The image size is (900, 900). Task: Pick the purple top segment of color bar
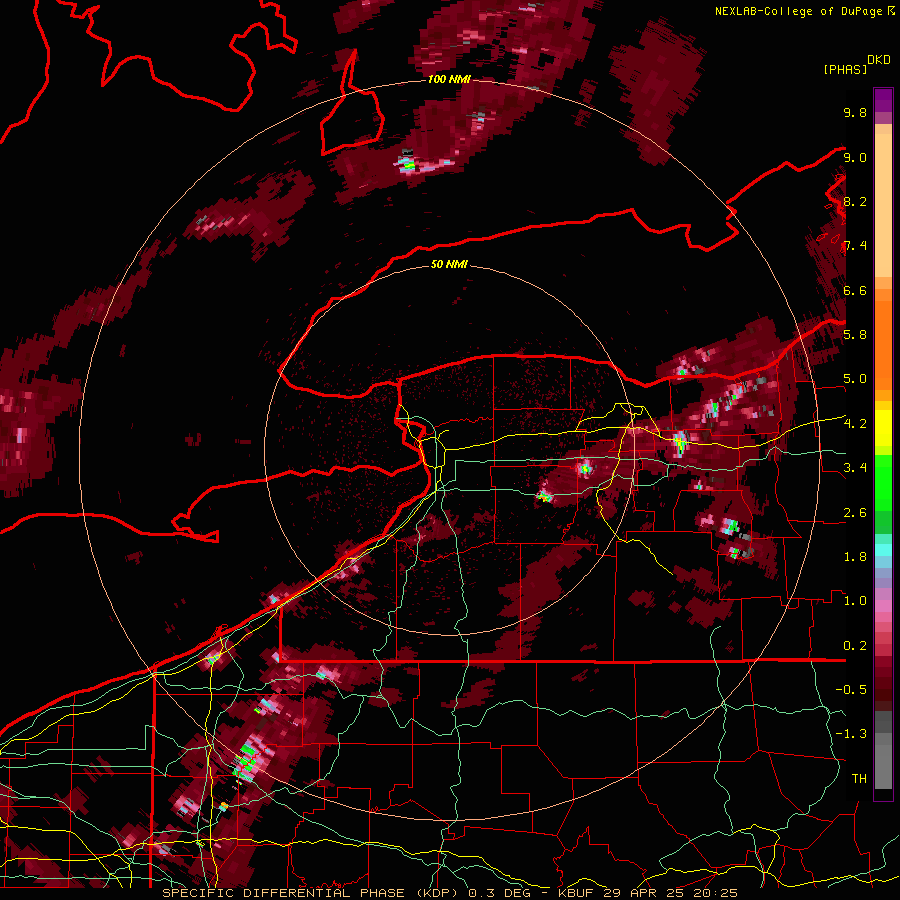(x=883, y=100)
